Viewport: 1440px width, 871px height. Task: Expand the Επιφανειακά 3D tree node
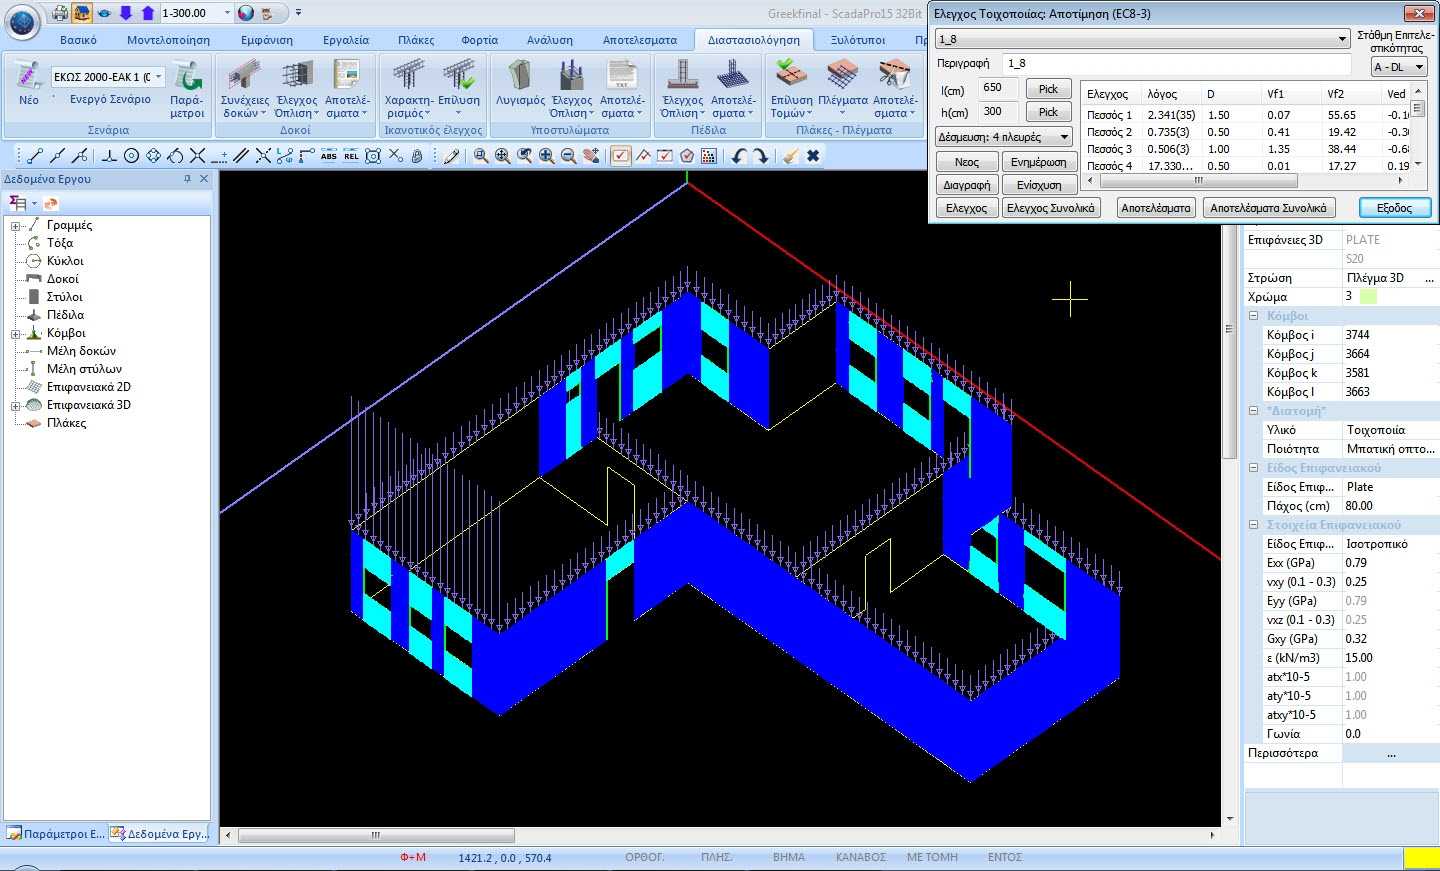pos(16,405)
